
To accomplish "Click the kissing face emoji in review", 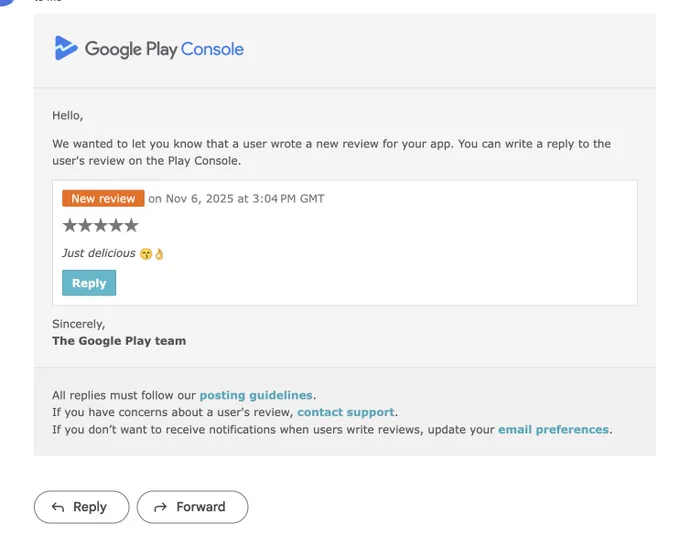I will click(146, 254).
